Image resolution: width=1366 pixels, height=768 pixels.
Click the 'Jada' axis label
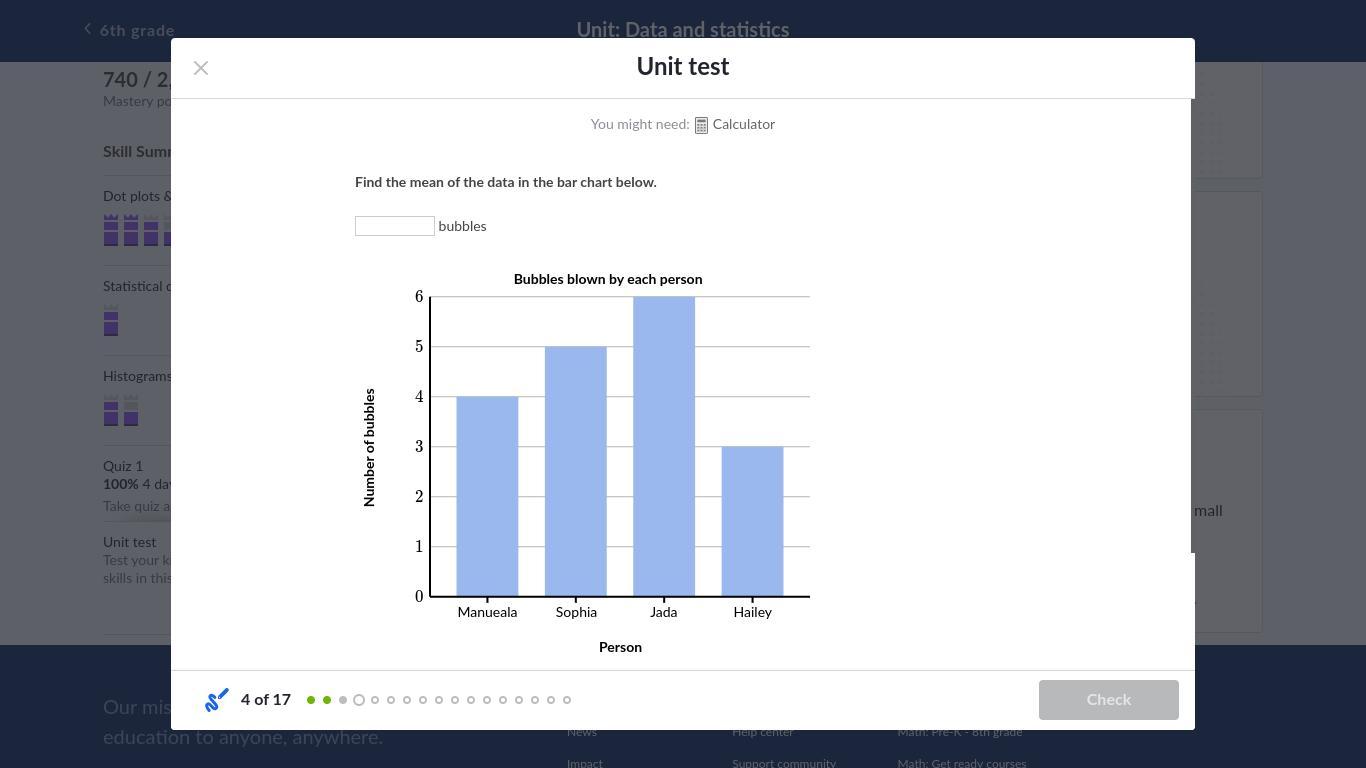click(x=664, y=613)
